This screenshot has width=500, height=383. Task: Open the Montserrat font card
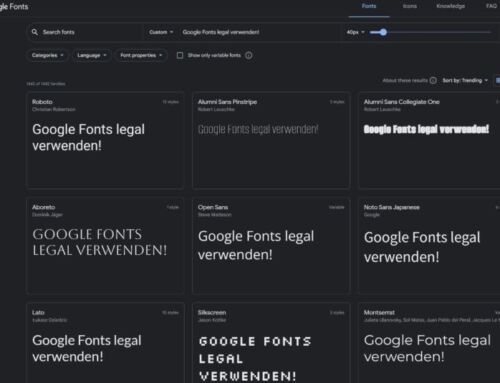coord(429,343)
